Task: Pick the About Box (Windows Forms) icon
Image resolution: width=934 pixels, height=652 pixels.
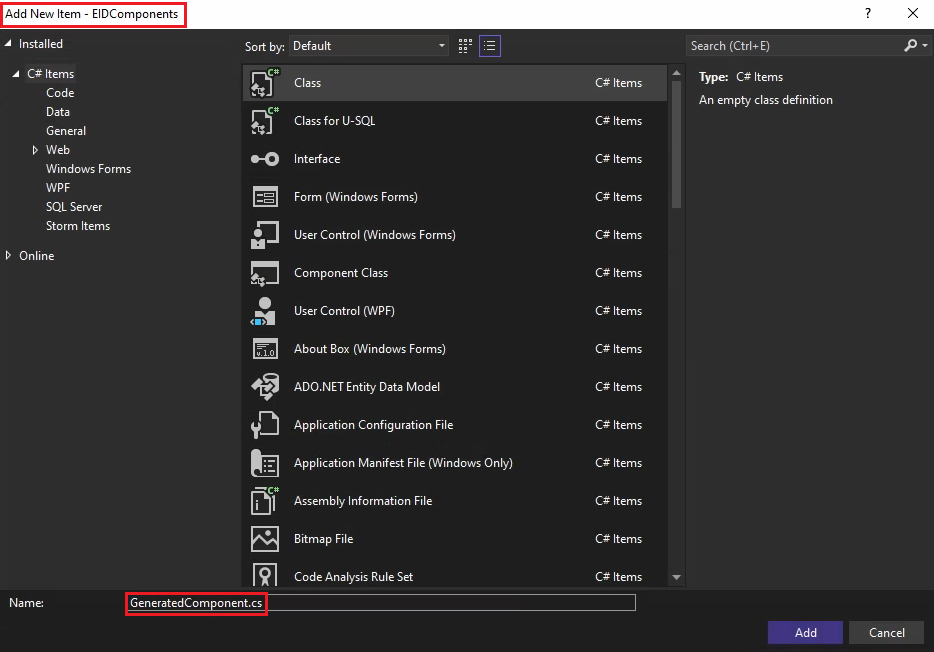Action: tap(264, 349)
